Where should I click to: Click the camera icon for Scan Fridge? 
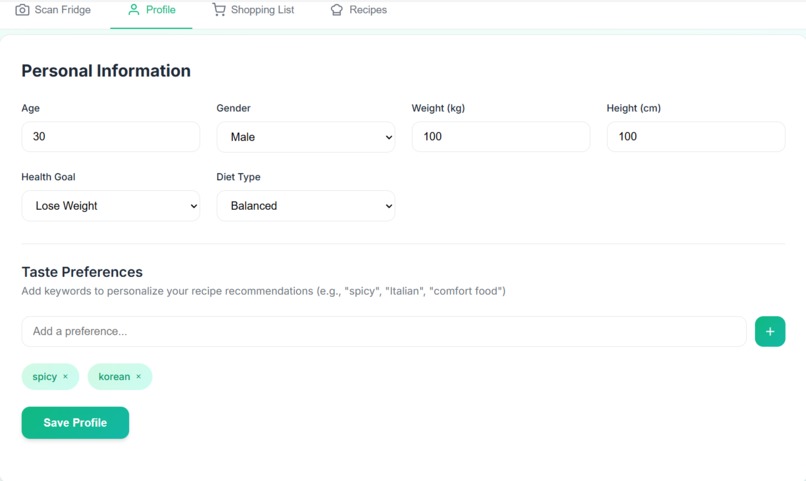point(22,10)
